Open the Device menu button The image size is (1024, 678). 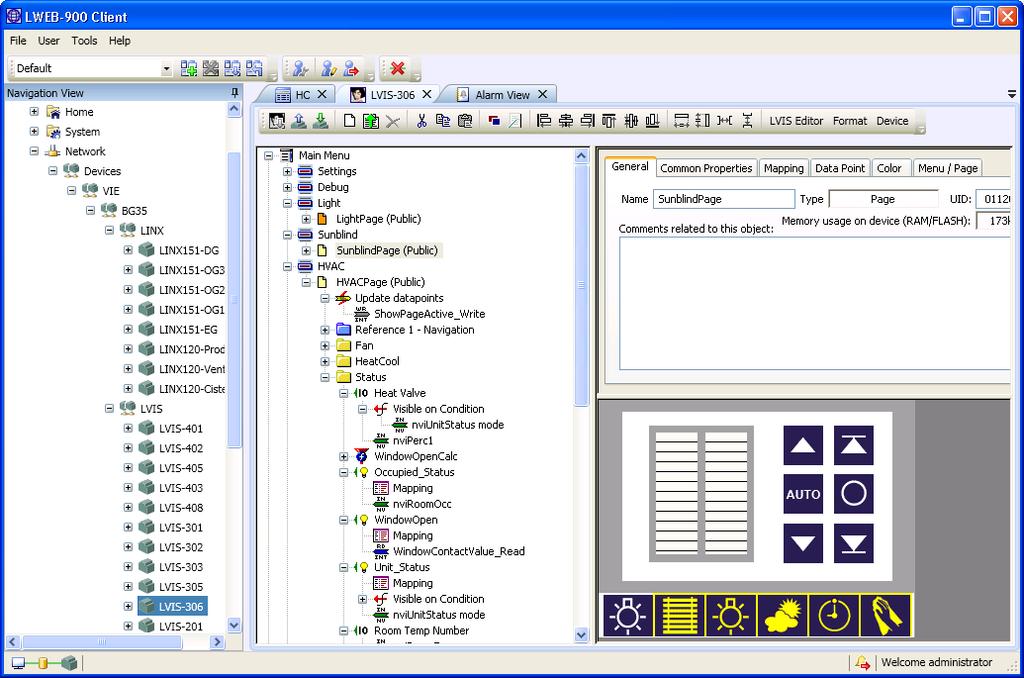[x=892, y=121]
